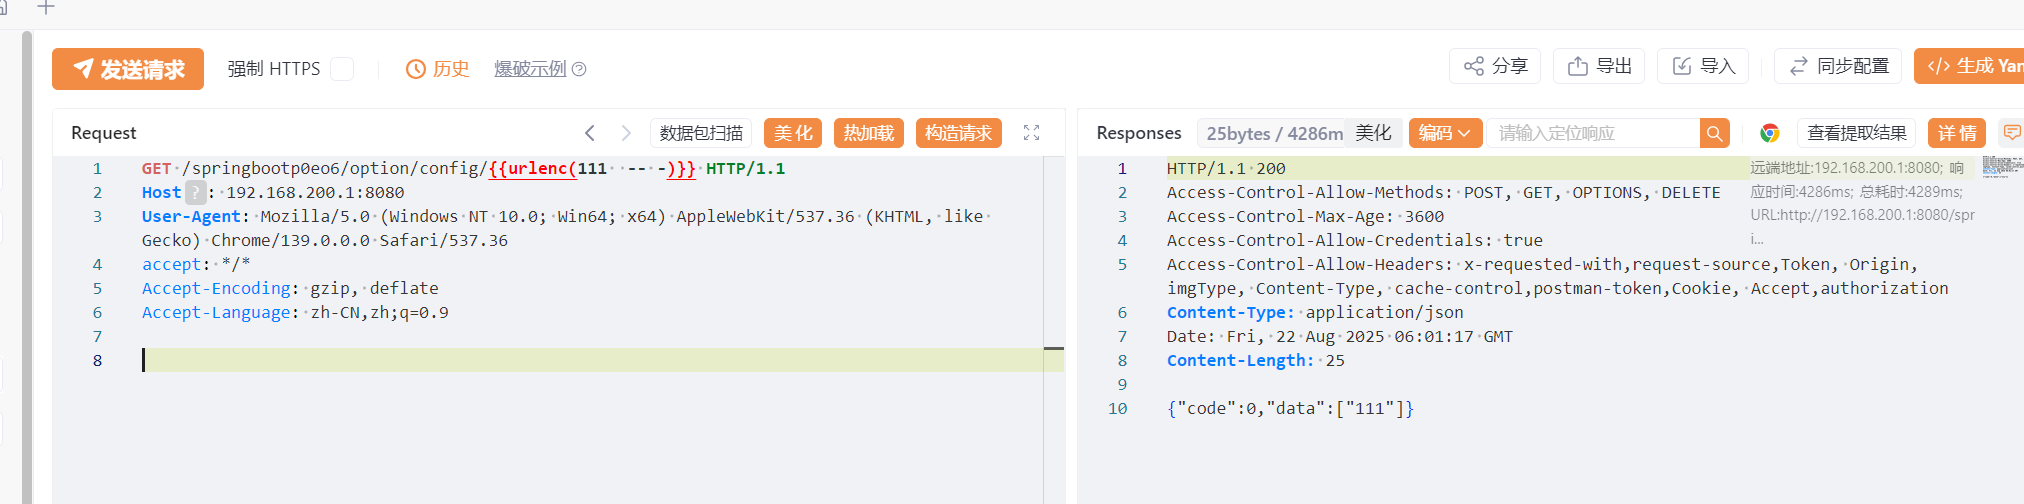Open 同步配置 sync configuration

coord(1839,66)
